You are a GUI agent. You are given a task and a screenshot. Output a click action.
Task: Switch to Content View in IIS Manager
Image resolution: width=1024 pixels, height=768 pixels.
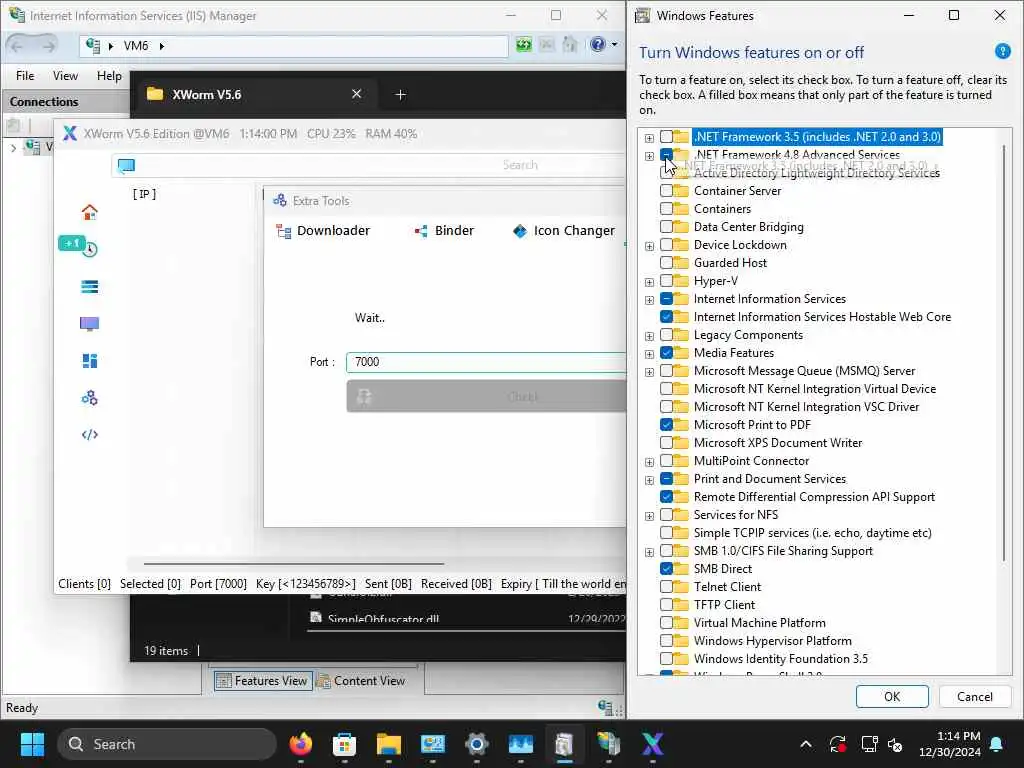click(x=361, y=680)
